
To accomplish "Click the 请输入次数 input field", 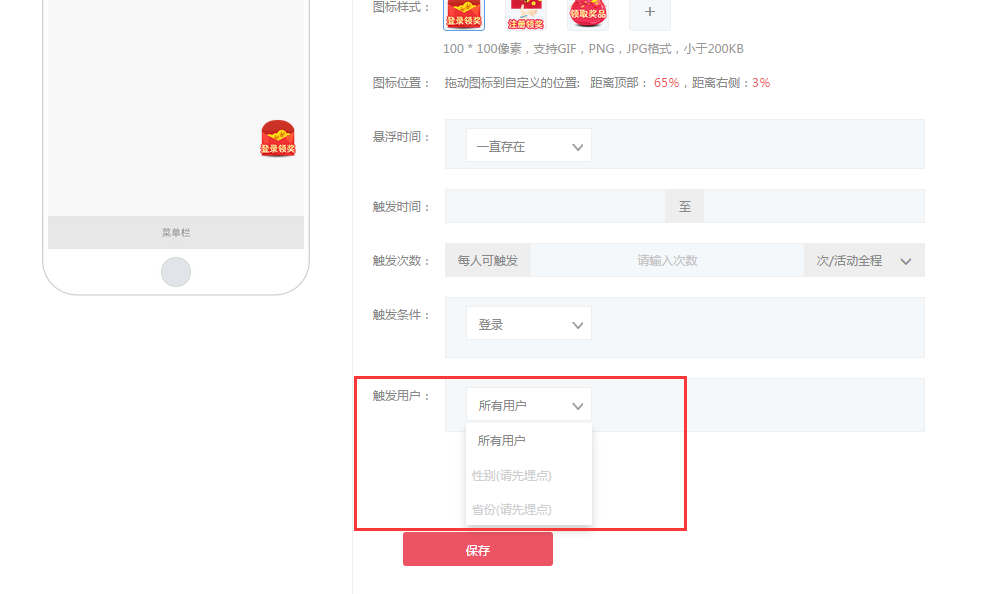I will click(x=666, y=260).
